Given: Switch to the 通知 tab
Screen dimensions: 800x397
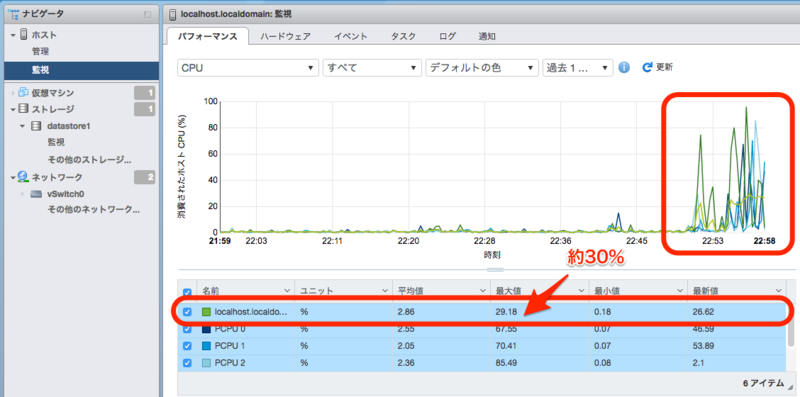Looking at the screenshot, I should (487, 37).
